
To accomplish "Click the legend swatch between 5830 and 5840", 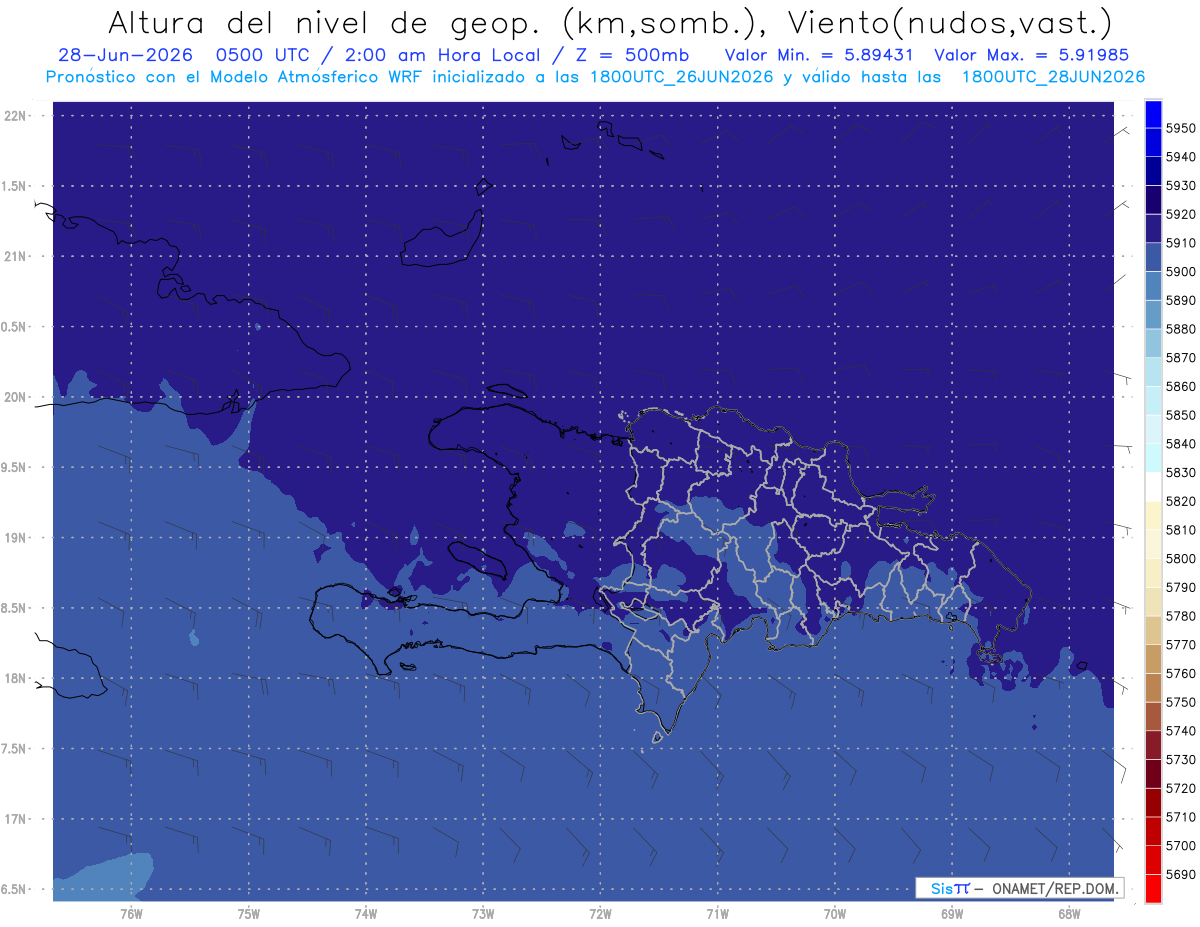I will point(1152,458).
